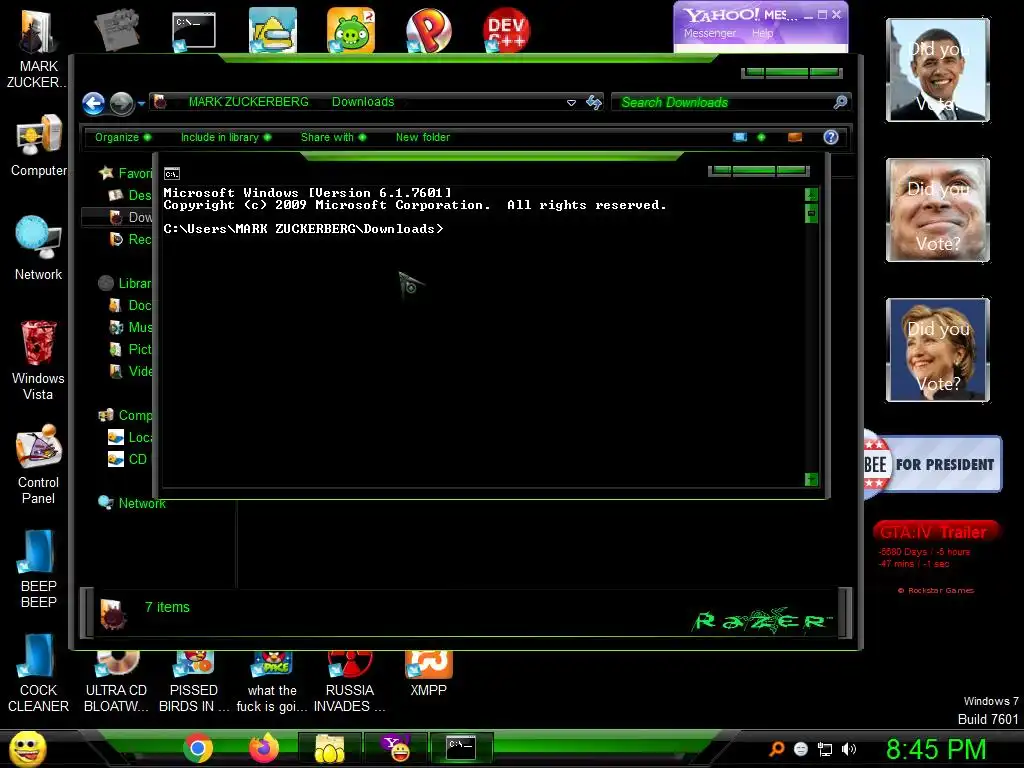Refresh the Downloads folder view

coord(594,103)
